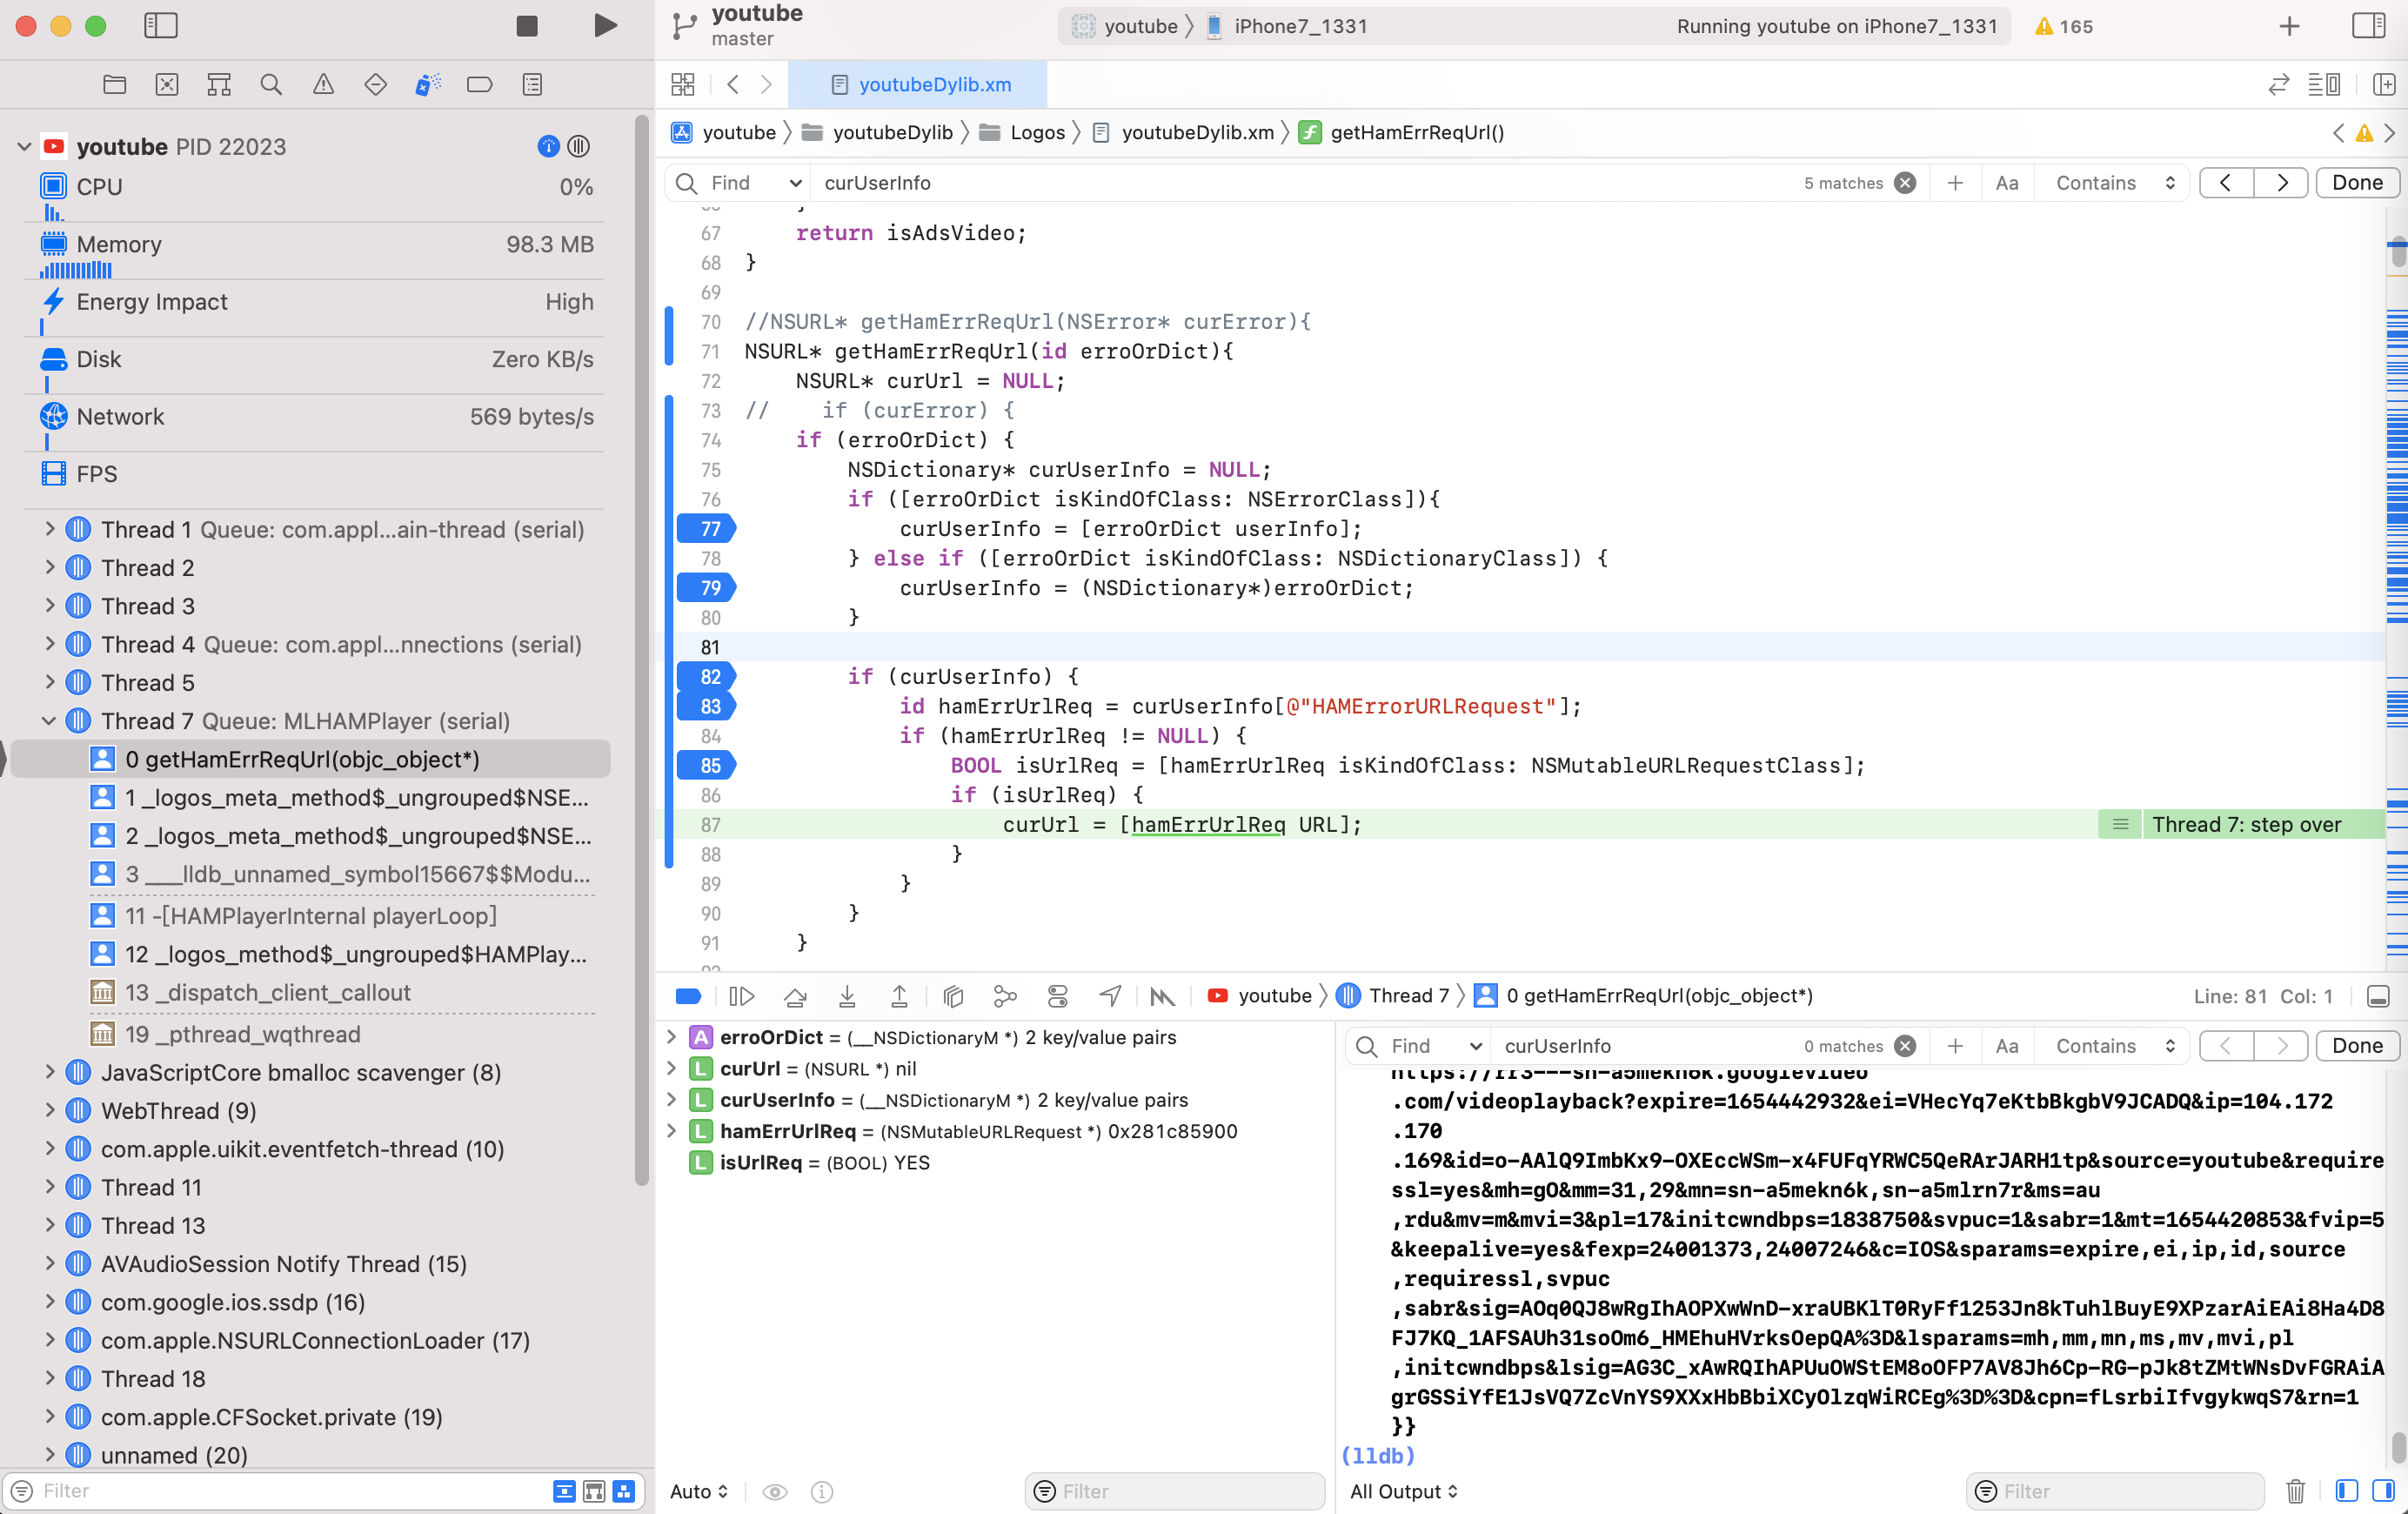The height and width of the screenshot is (1514, 2408).
Task: Click the continue program execution icon
Action: tap(741, 995)
